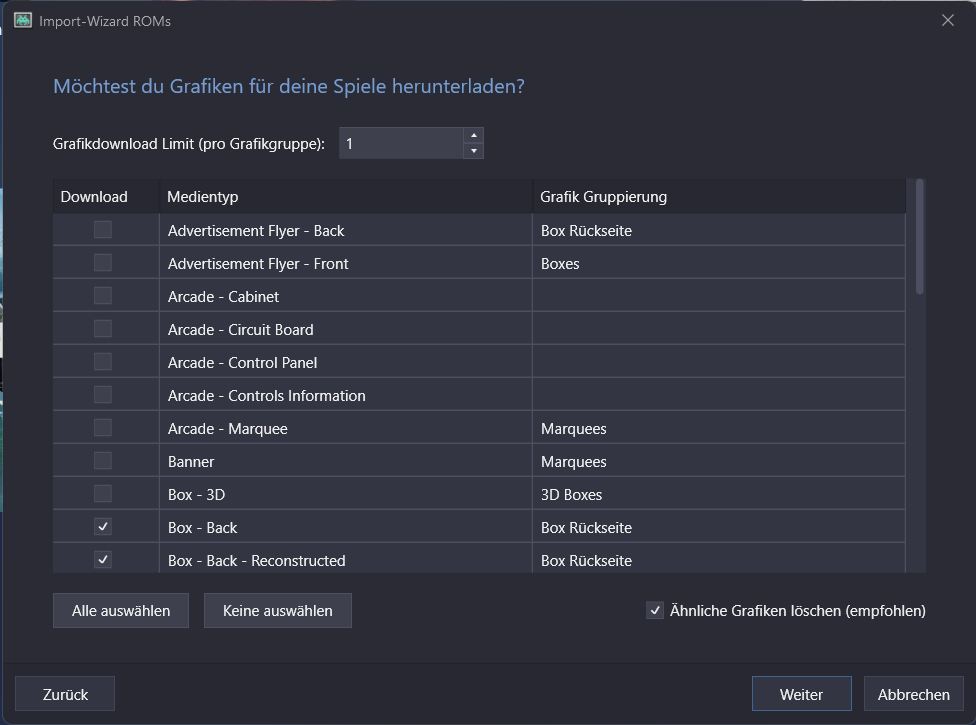Screen dimensions: 976x725
Task: Sort by the Medientyp column header
Action: 345,197
